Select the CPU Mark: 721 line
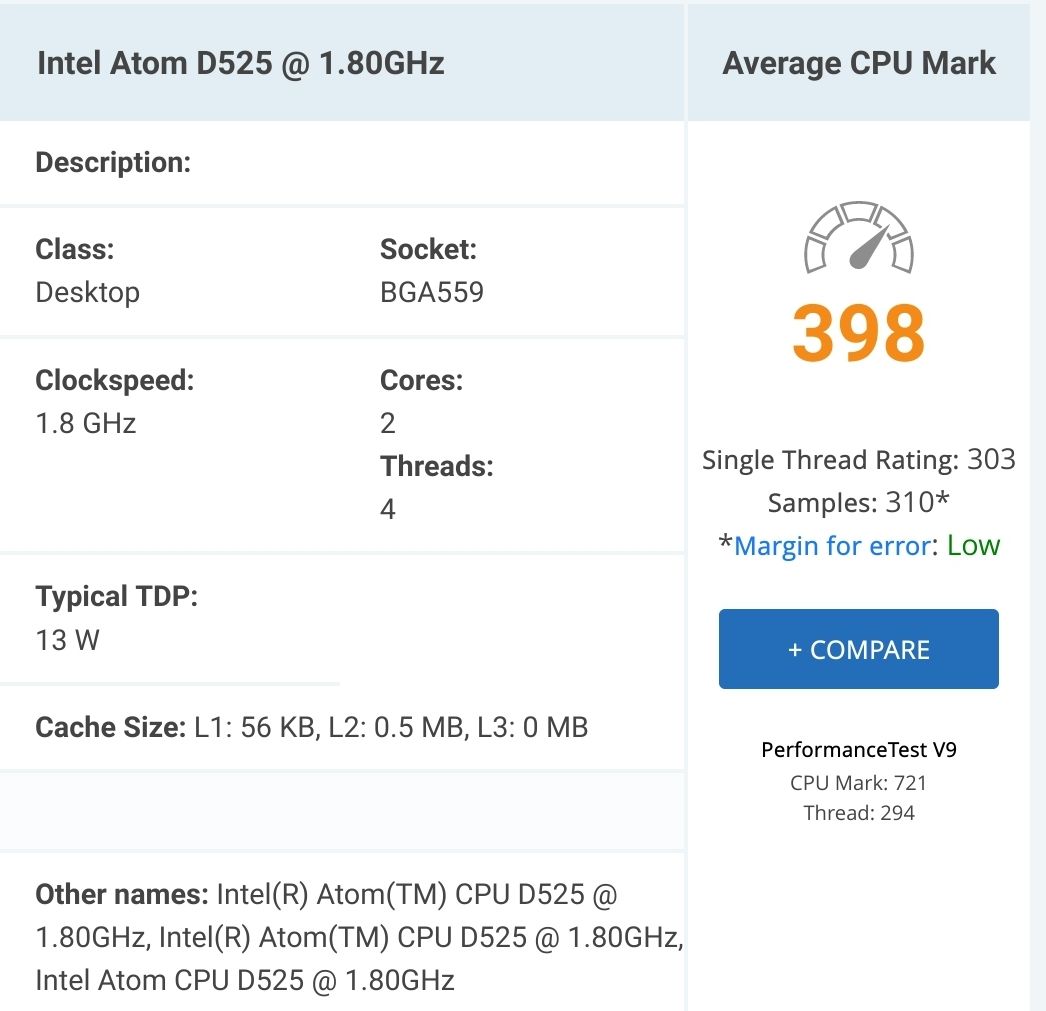 click(859, 783)
